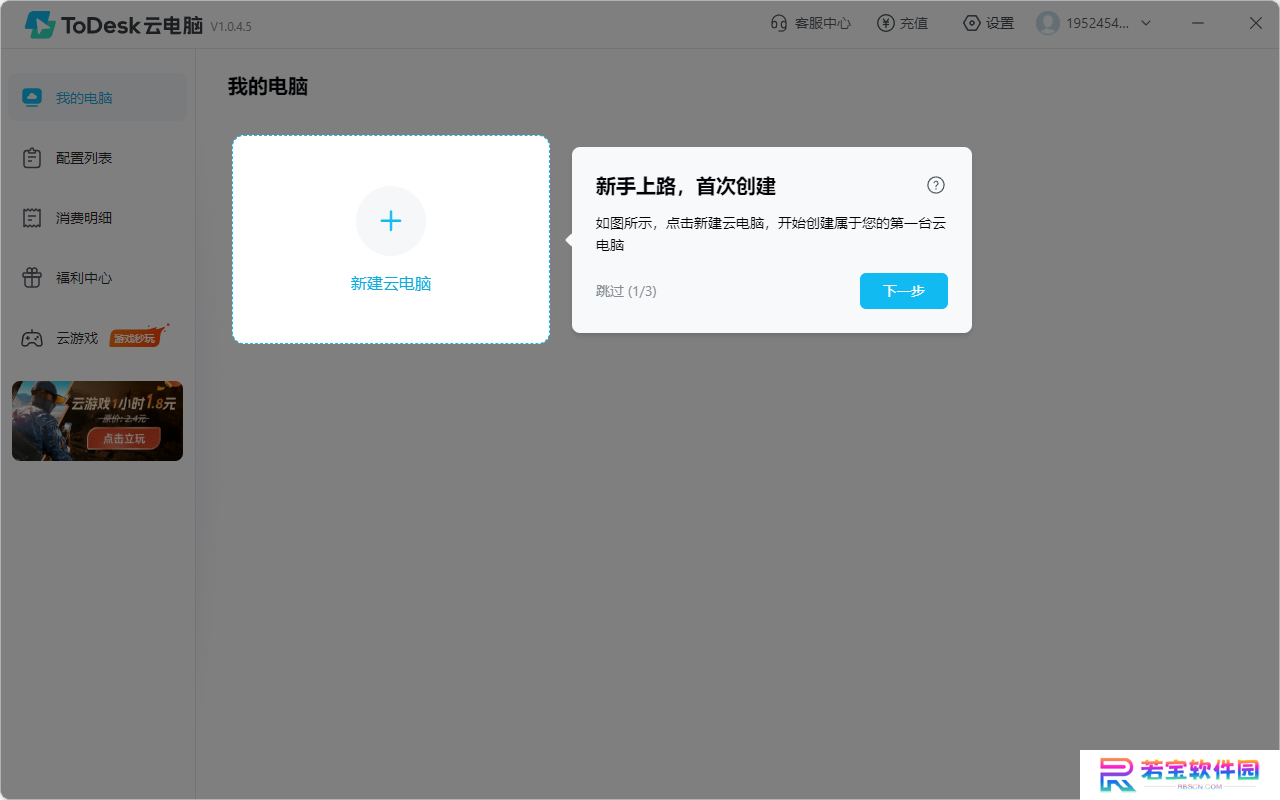The image size is (1280, 800).
Task: Open the 云游戏 promotional banner
Action: [97, 421]
